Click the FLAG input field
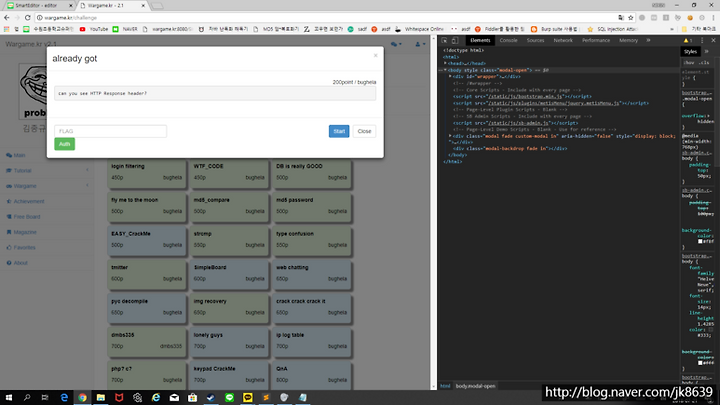 [x=111, y=131]
